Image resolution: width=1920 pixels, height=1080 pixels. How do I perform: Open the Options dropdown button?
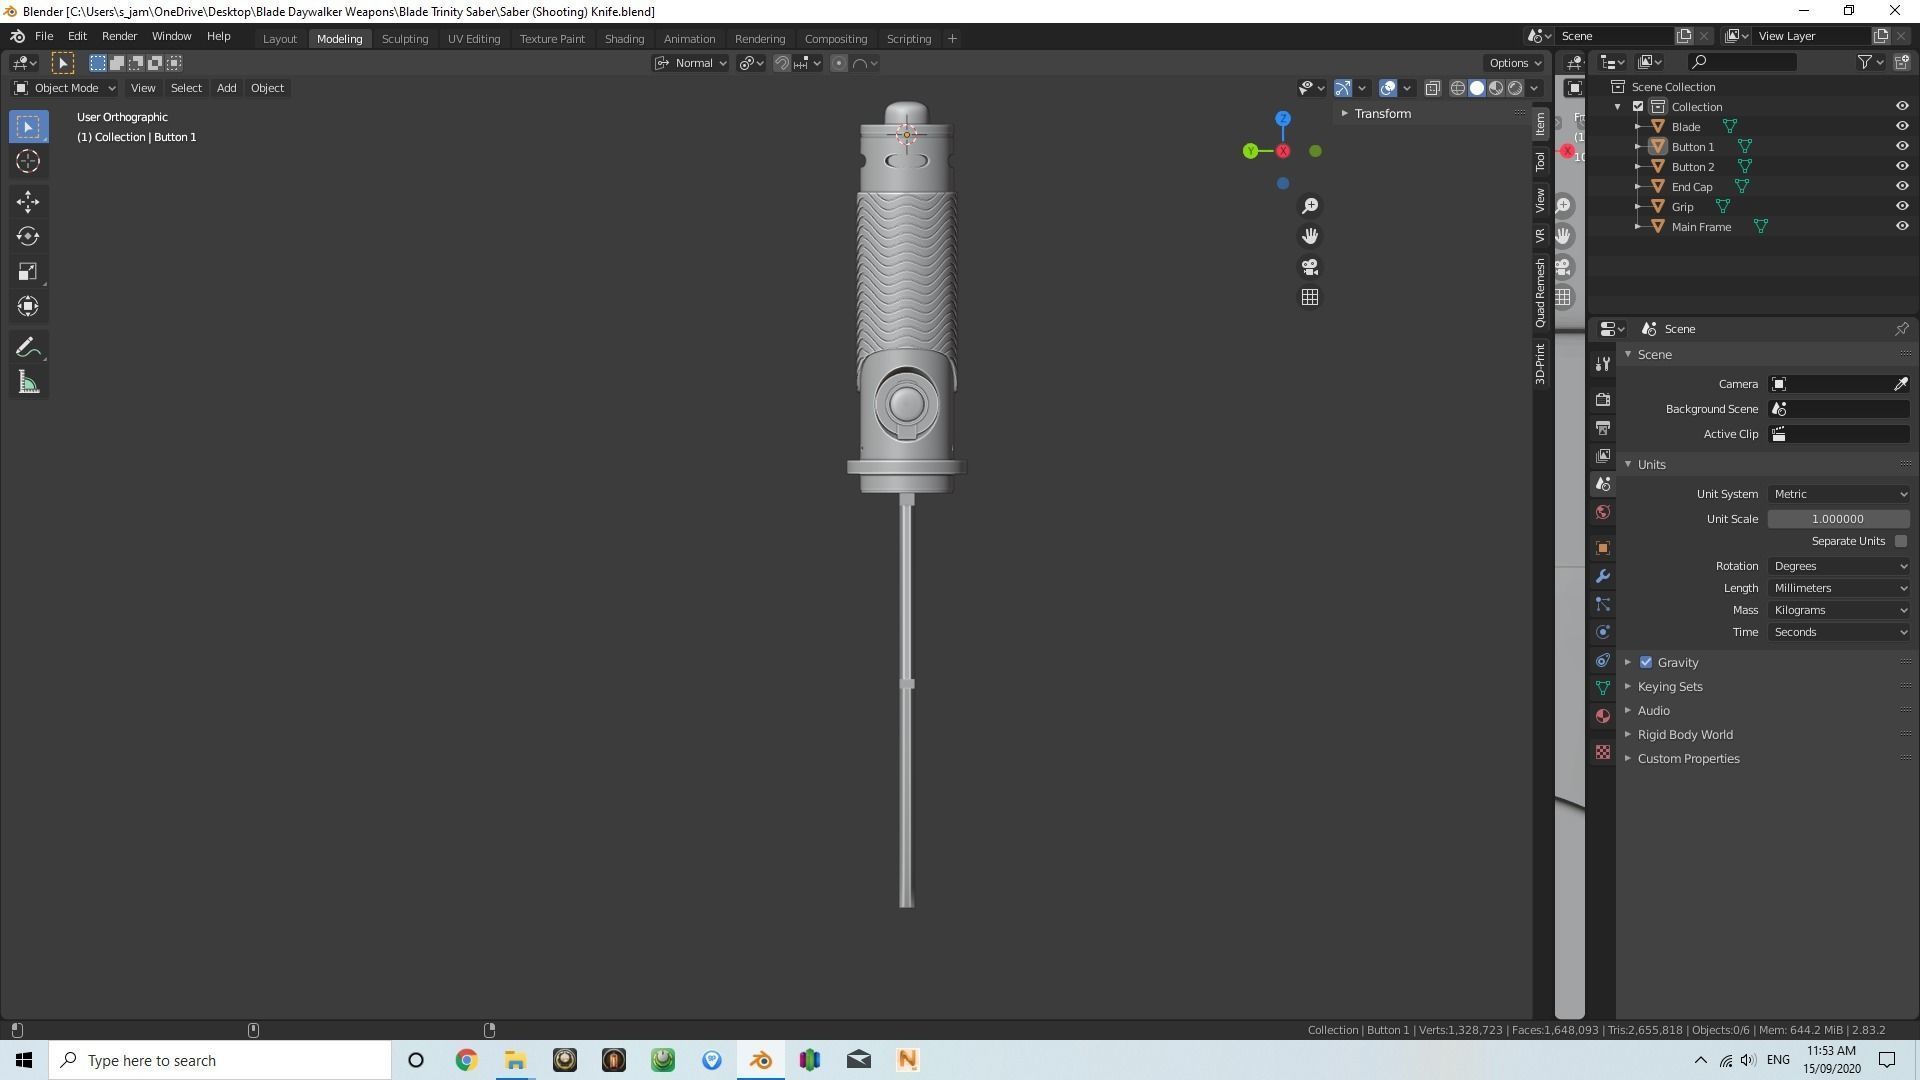point(1514,63)
